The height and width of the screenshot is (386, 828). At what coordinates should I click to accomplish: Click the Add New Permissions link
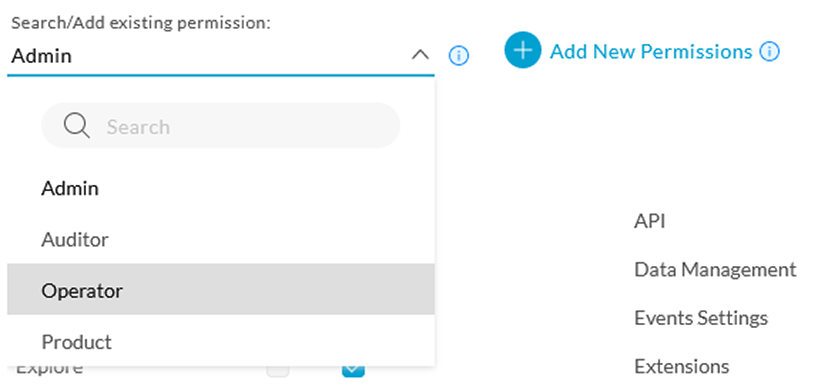click(651, 52)
